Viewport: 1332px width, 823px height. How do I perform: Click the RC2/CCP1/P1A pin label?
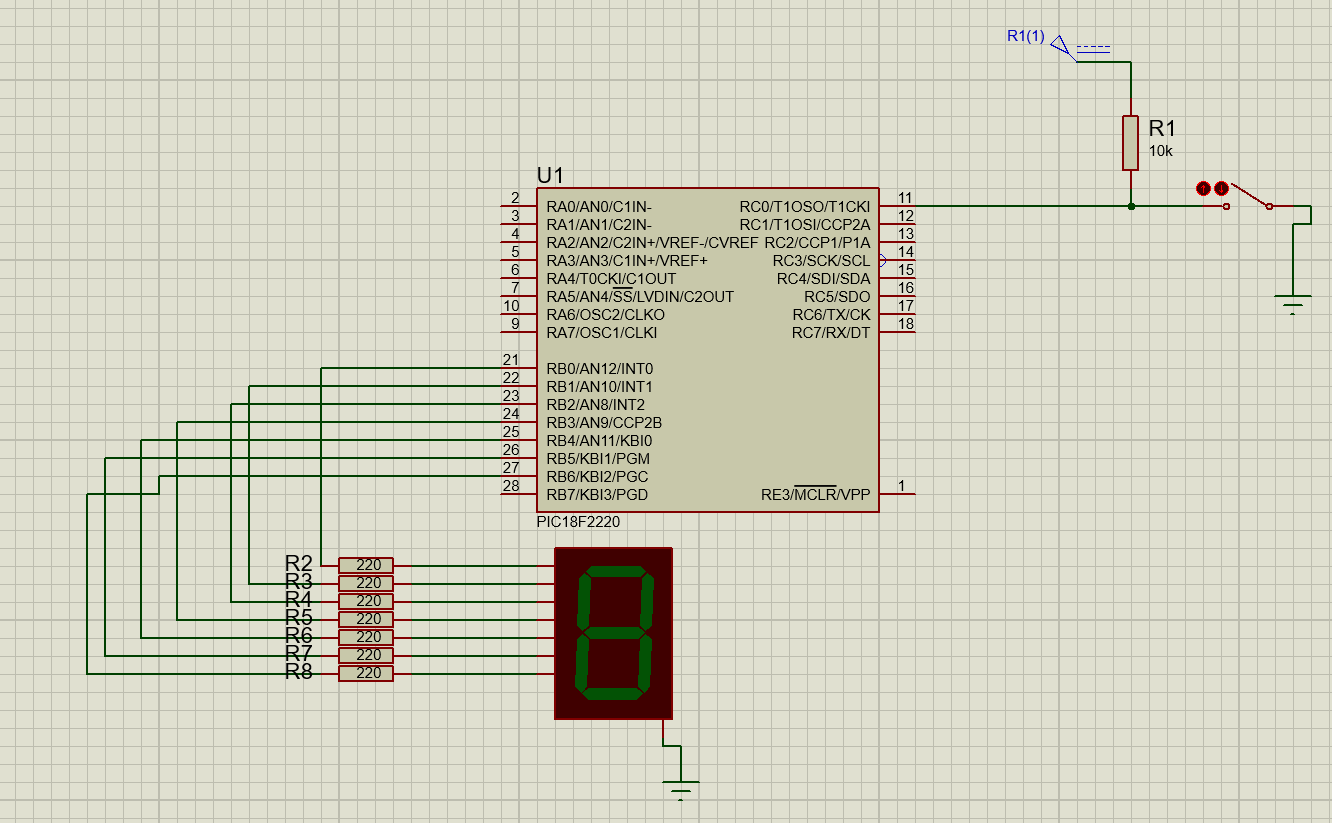coord(818,243)
